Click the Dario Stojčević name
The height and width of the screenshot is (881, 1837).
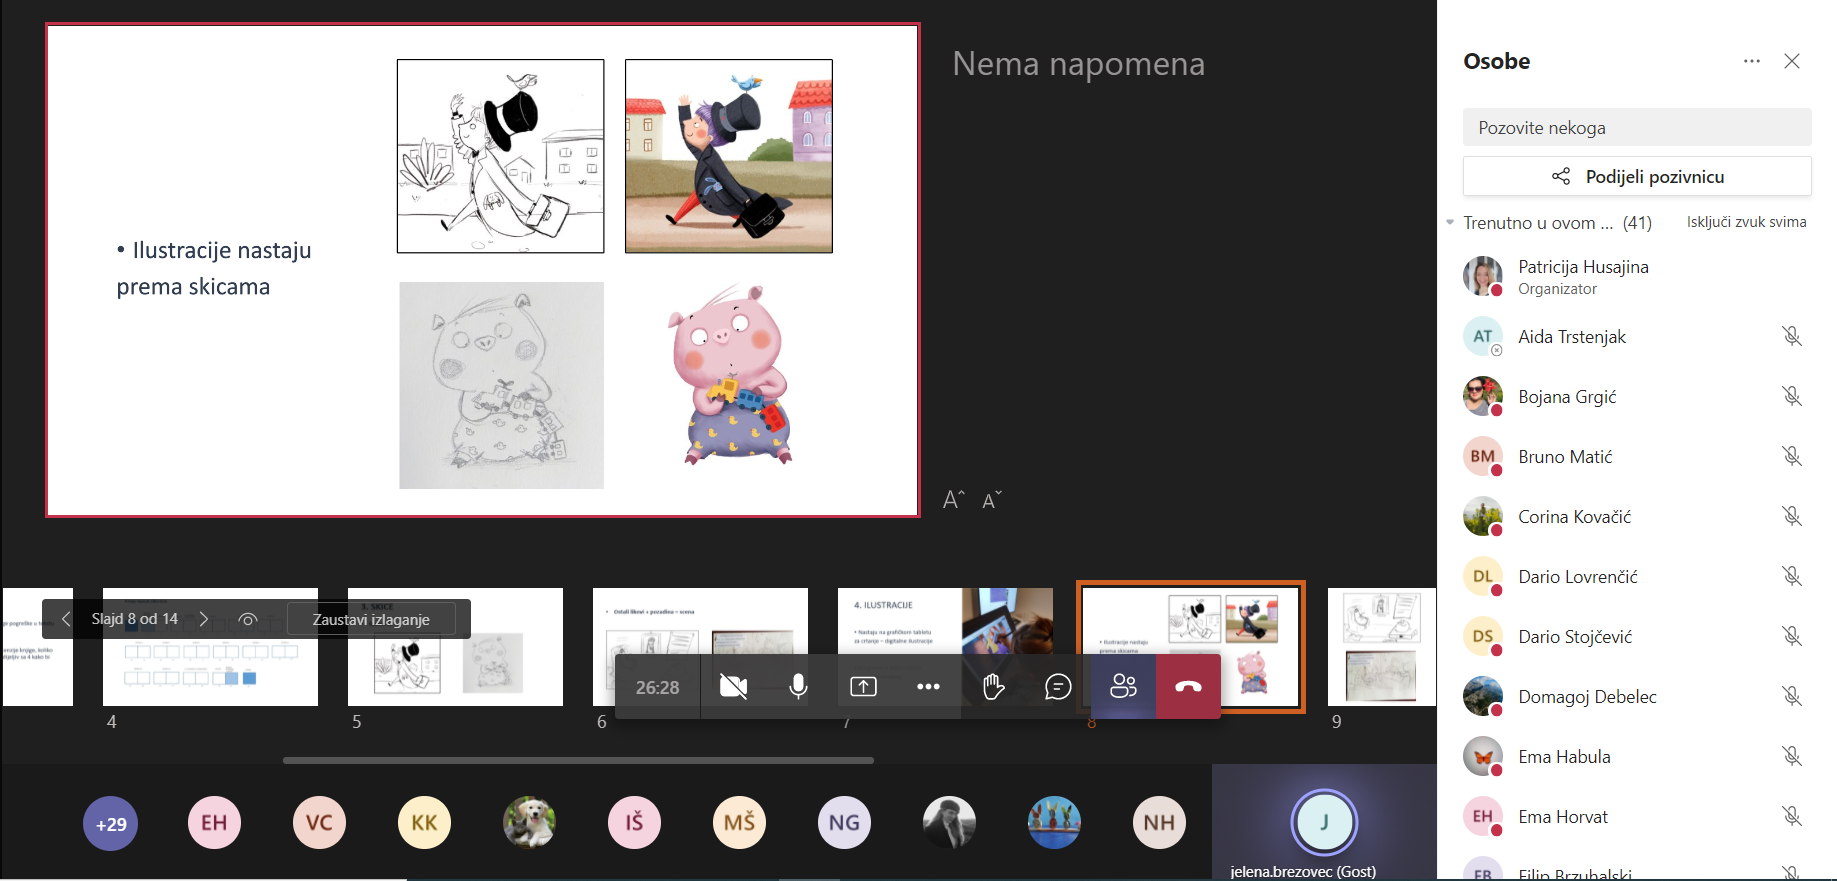[x=1575, y=636]
